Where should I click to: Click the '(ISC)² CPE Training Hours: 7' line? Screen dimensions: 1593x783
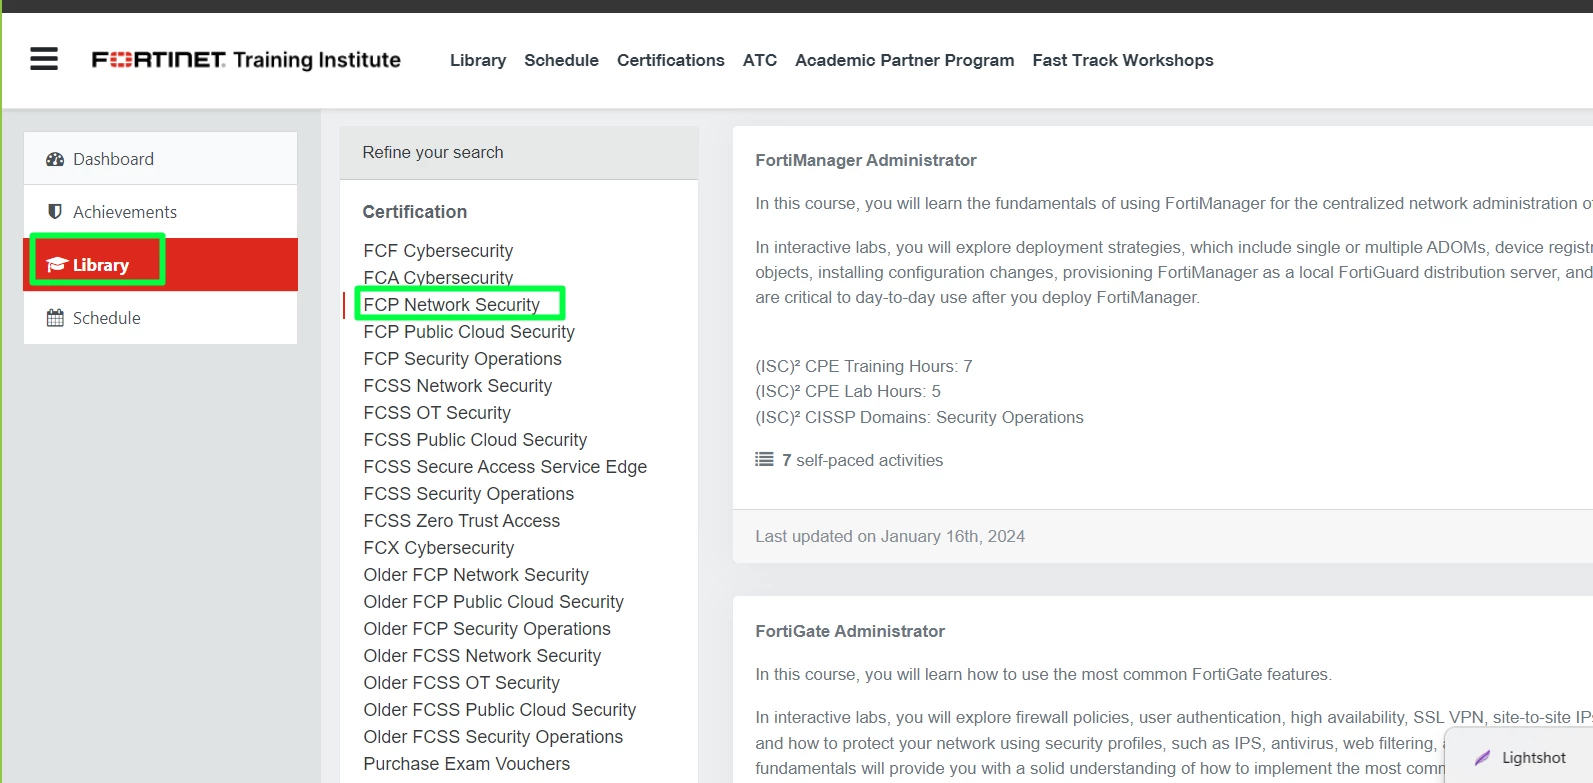(864, 366)
